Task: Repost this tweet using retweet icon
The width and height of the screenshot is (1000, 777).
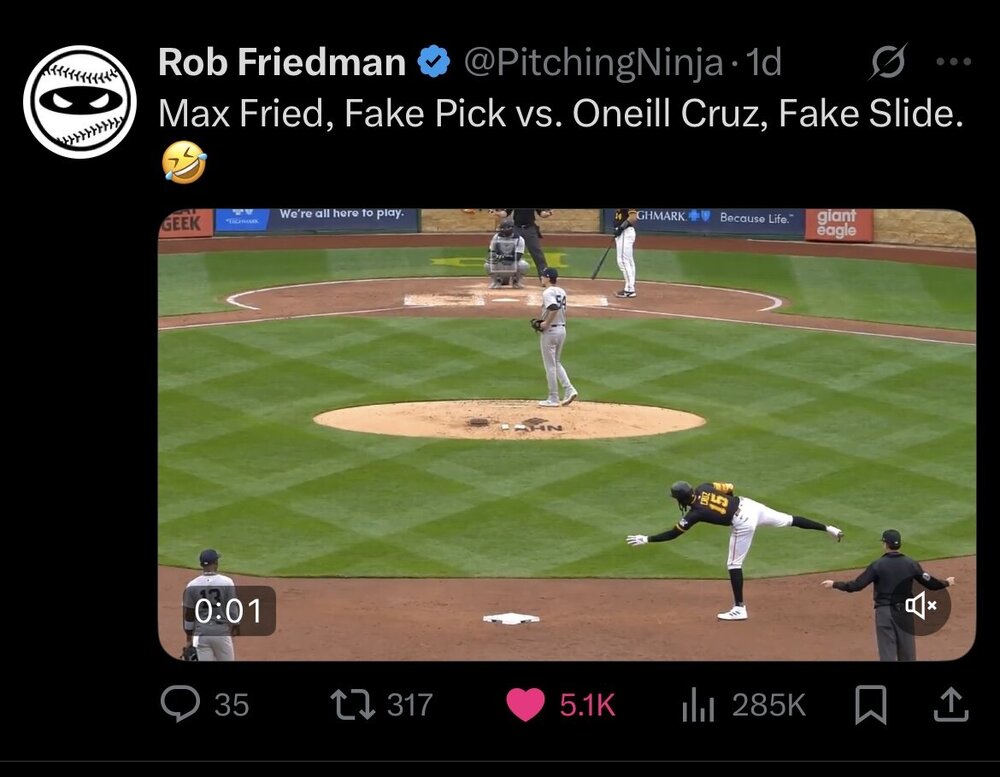Action: coord(351,704)
